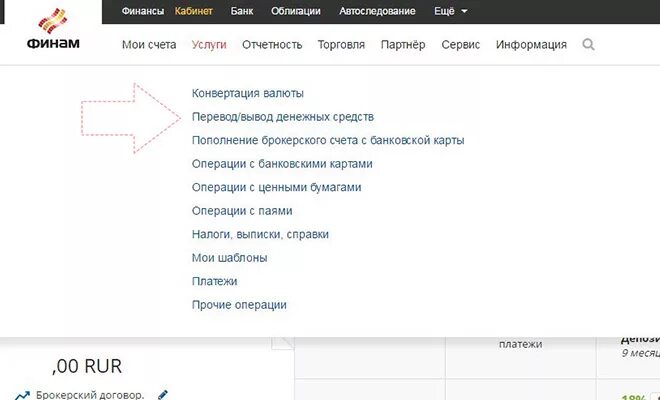The height and width of the screenshot is (400, 660).
Task: Select the Кабинет top menu item
Action: 194,11
